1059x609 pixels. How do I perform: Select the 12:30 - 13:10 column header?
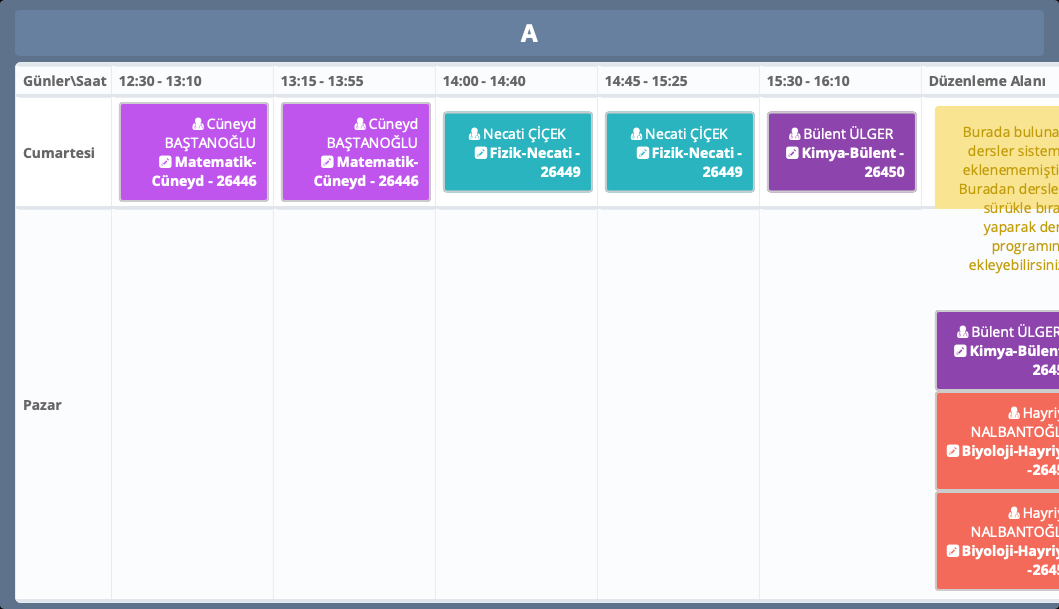160,81
